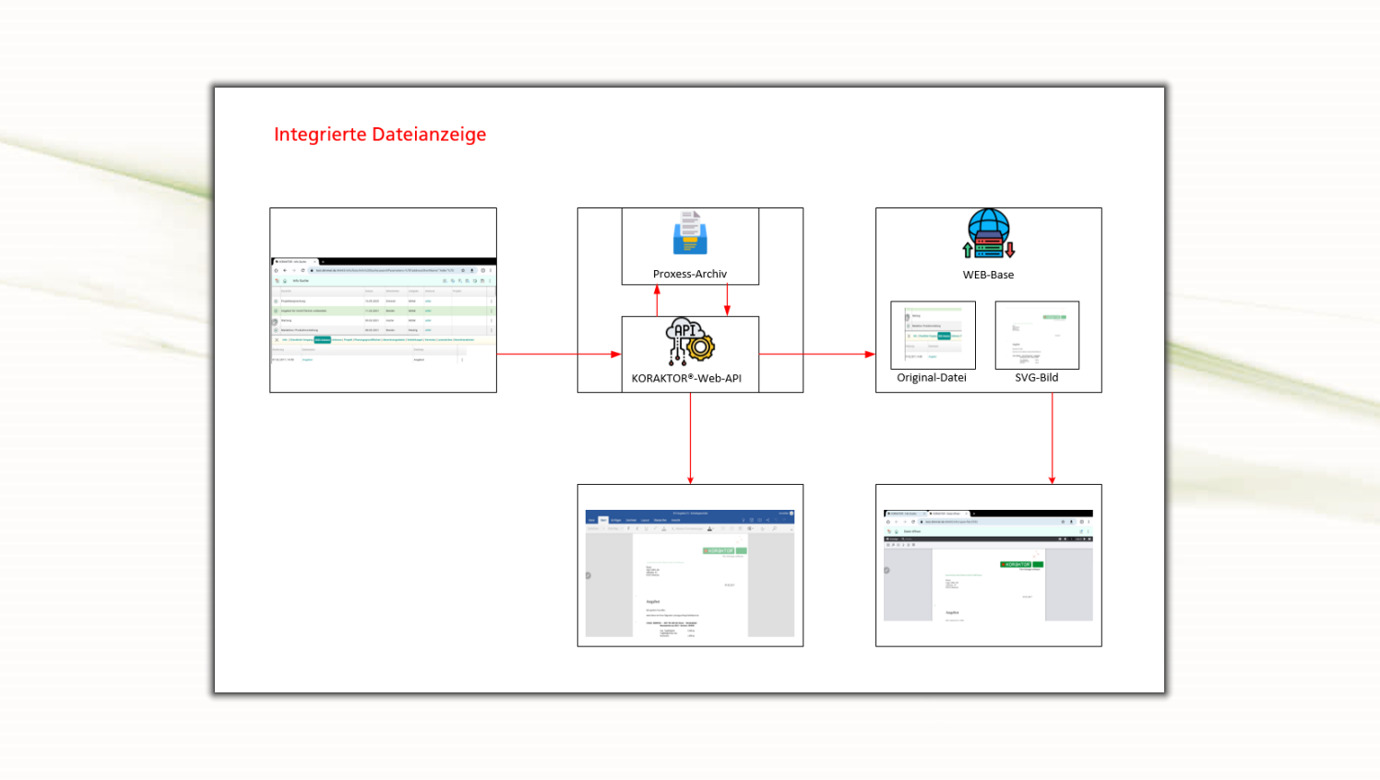
Task: Click the "Integrierte Dateianzeige" slide title
Action: (x=380, y=134)
